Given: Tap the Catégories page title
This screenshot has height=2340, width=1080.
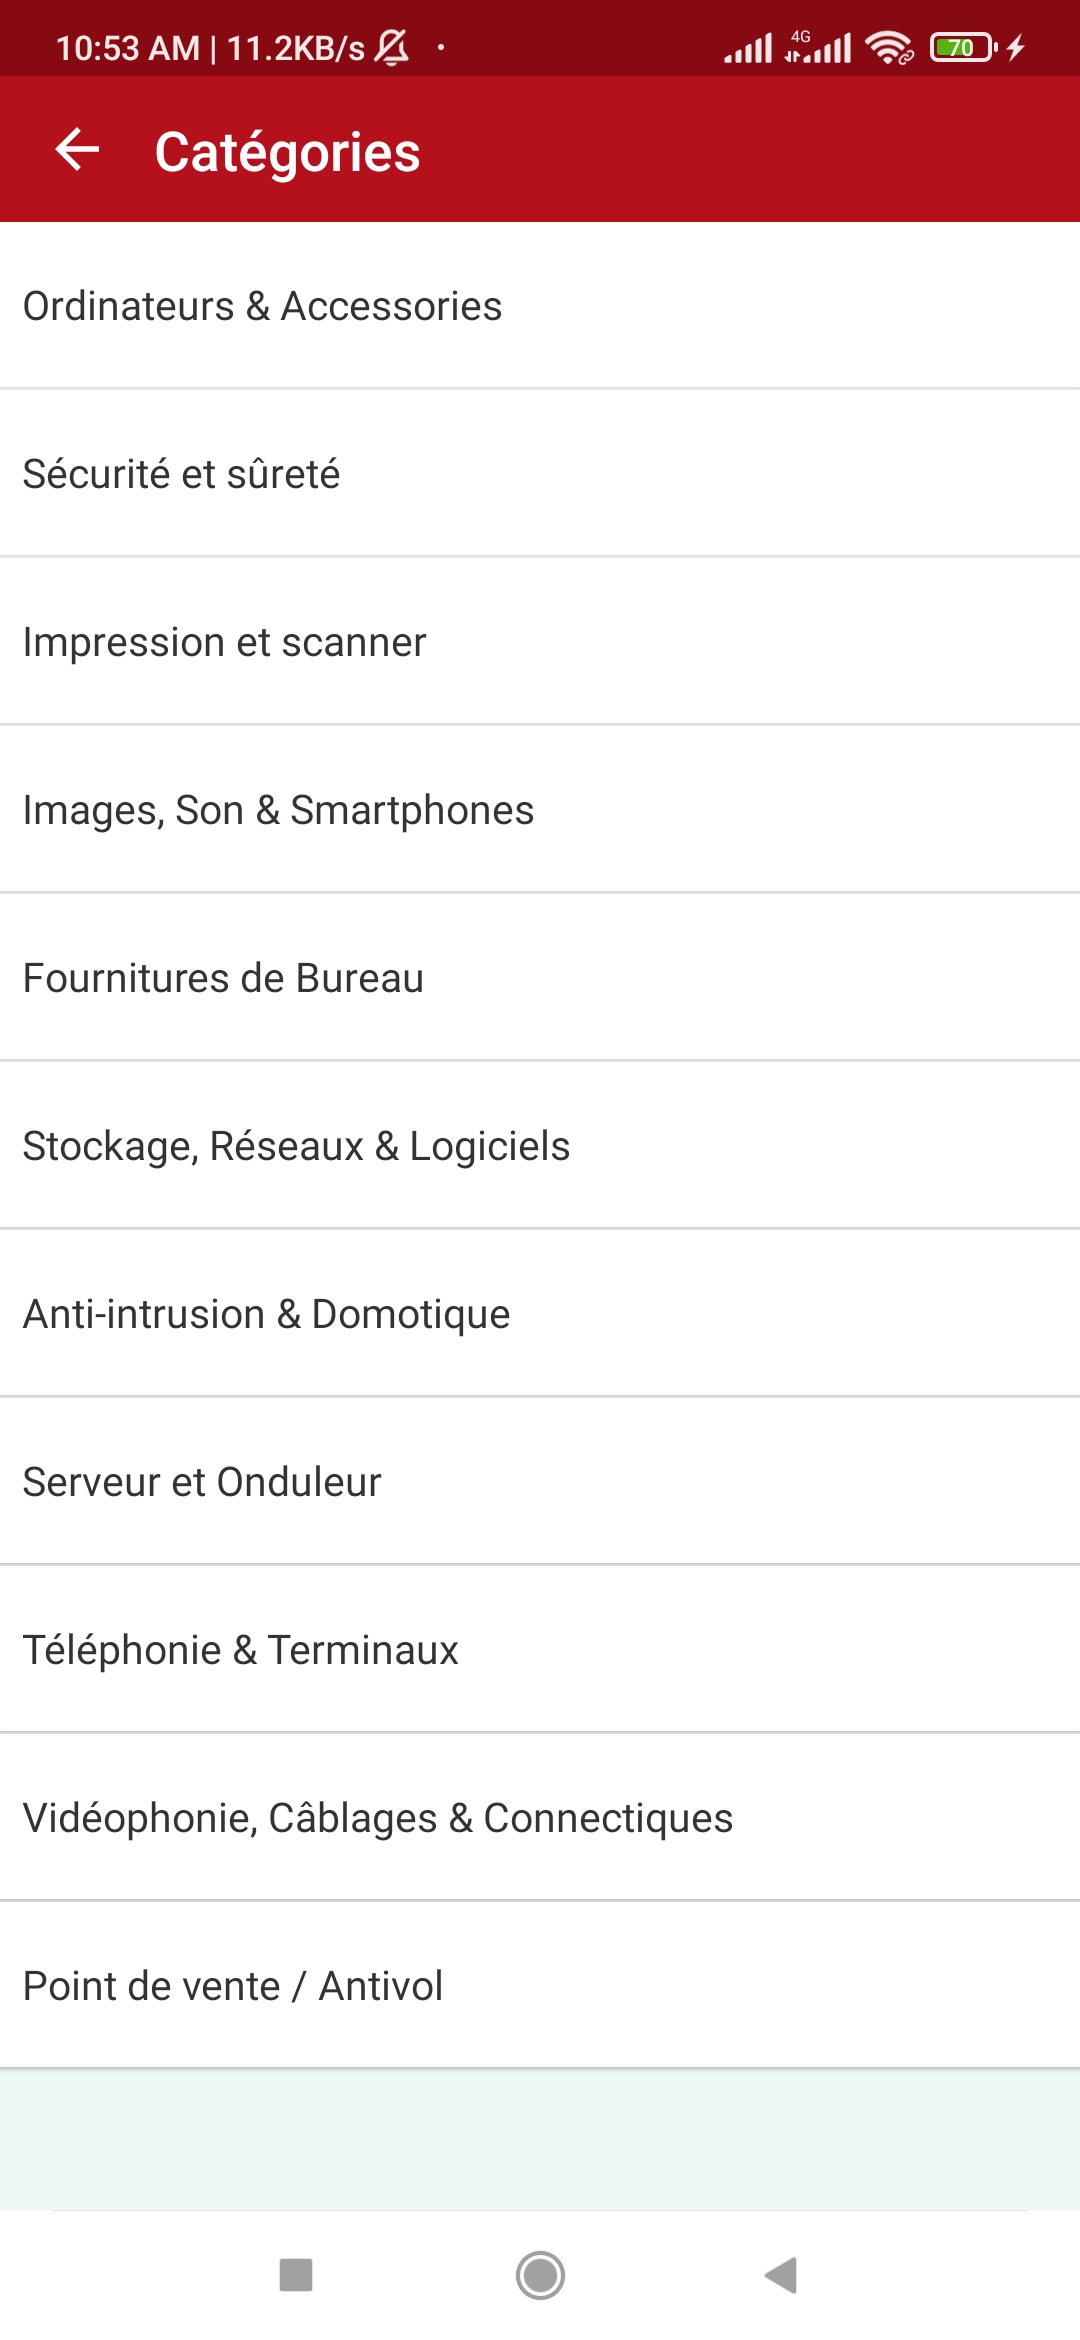Looking at the screenshot, I should point(287,152).
